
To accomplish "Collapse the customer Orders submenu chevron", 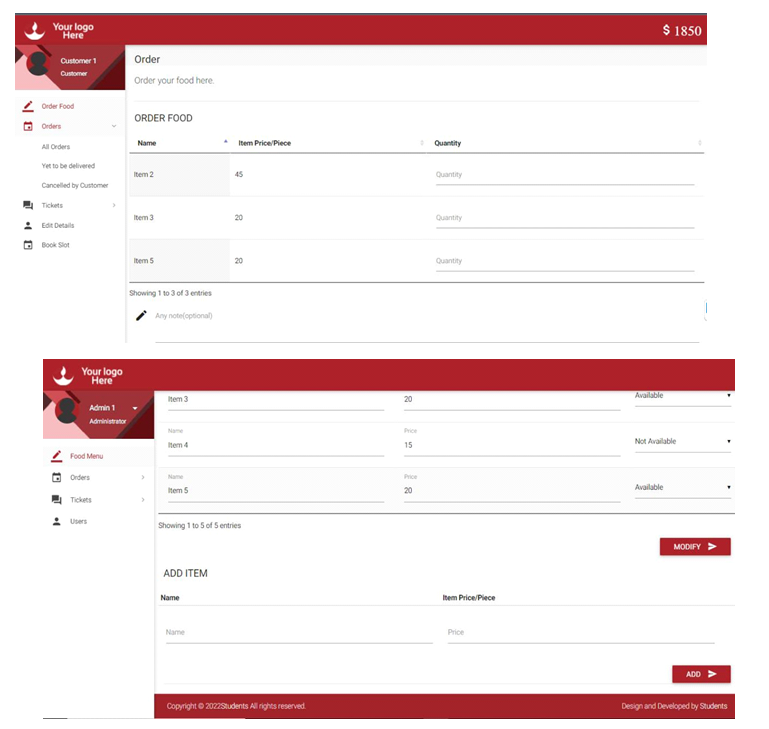I will click(x=114, y=126).
